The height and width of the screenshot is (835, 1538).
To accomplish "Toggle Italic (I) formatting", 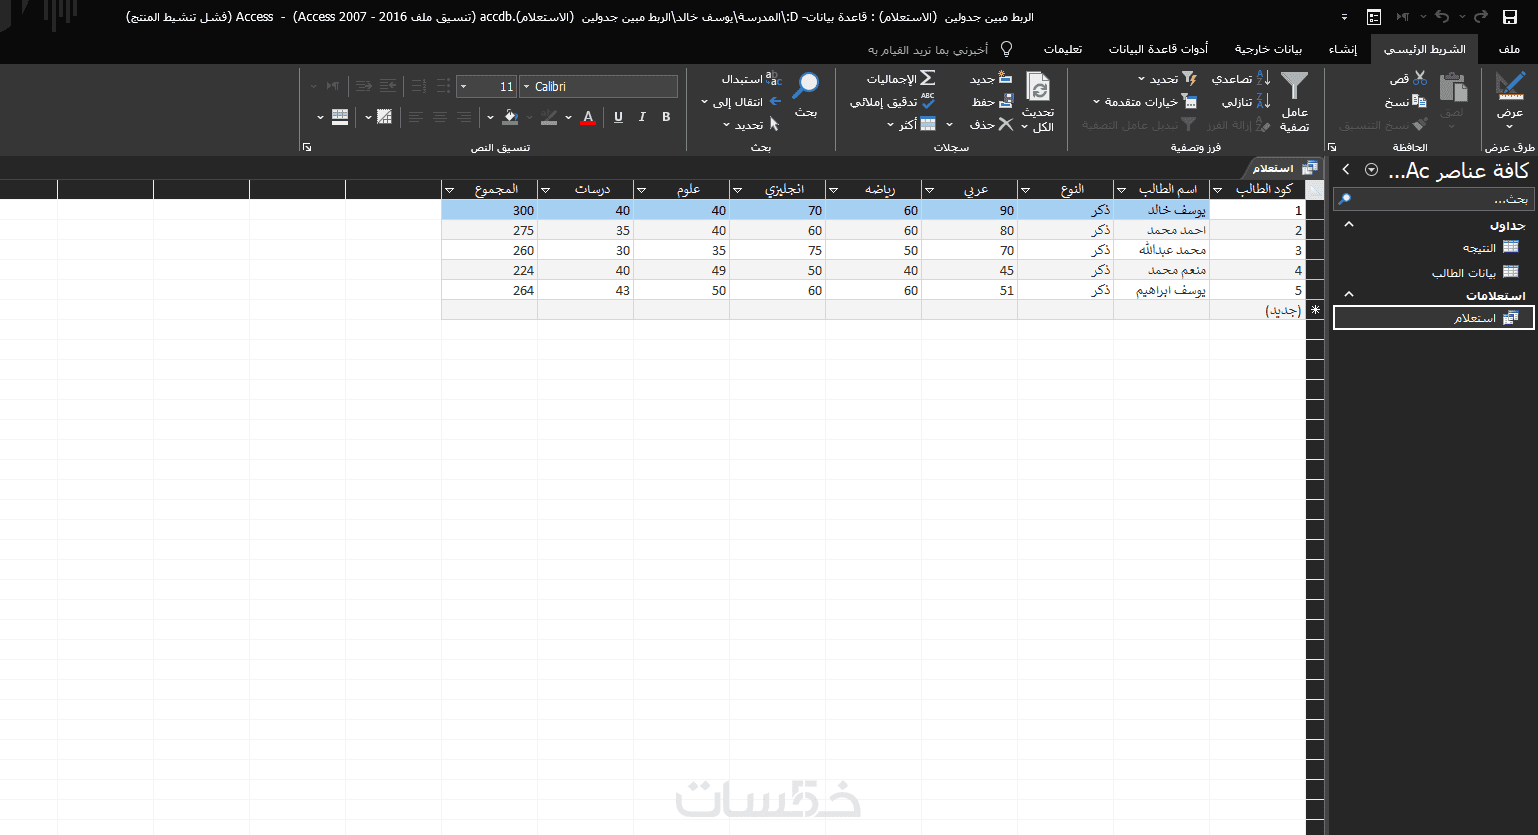I will coord(642,117).
